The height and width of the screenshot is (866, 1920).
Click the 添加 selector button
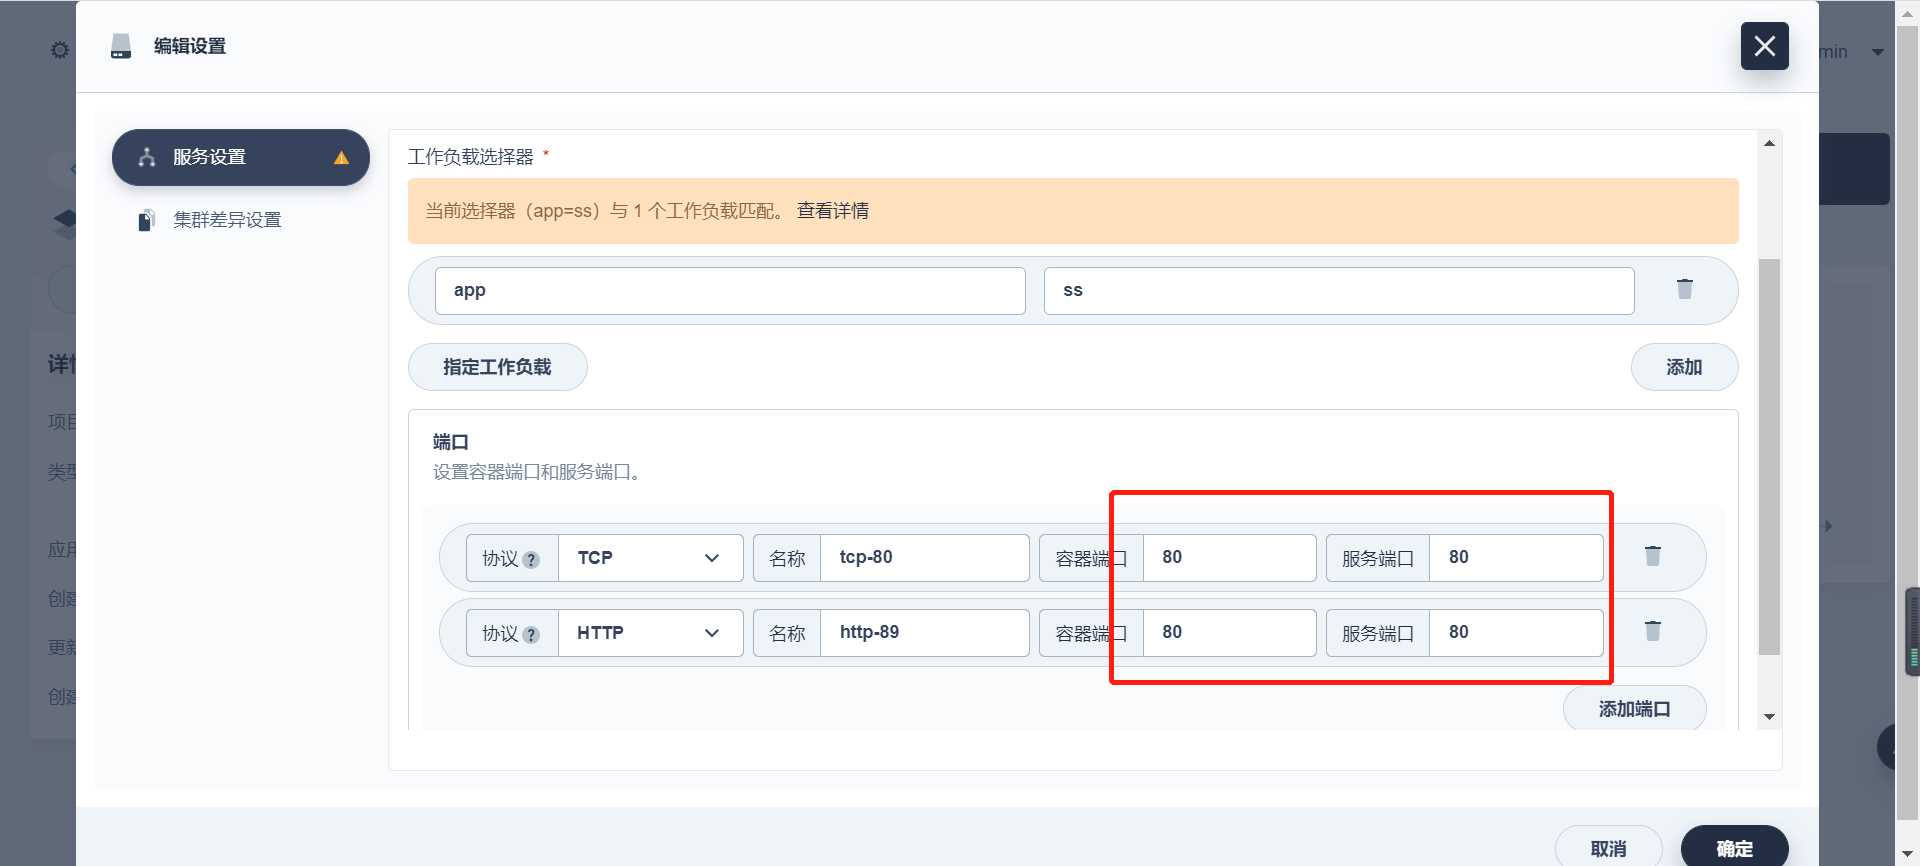click(x=1684, y=367)
